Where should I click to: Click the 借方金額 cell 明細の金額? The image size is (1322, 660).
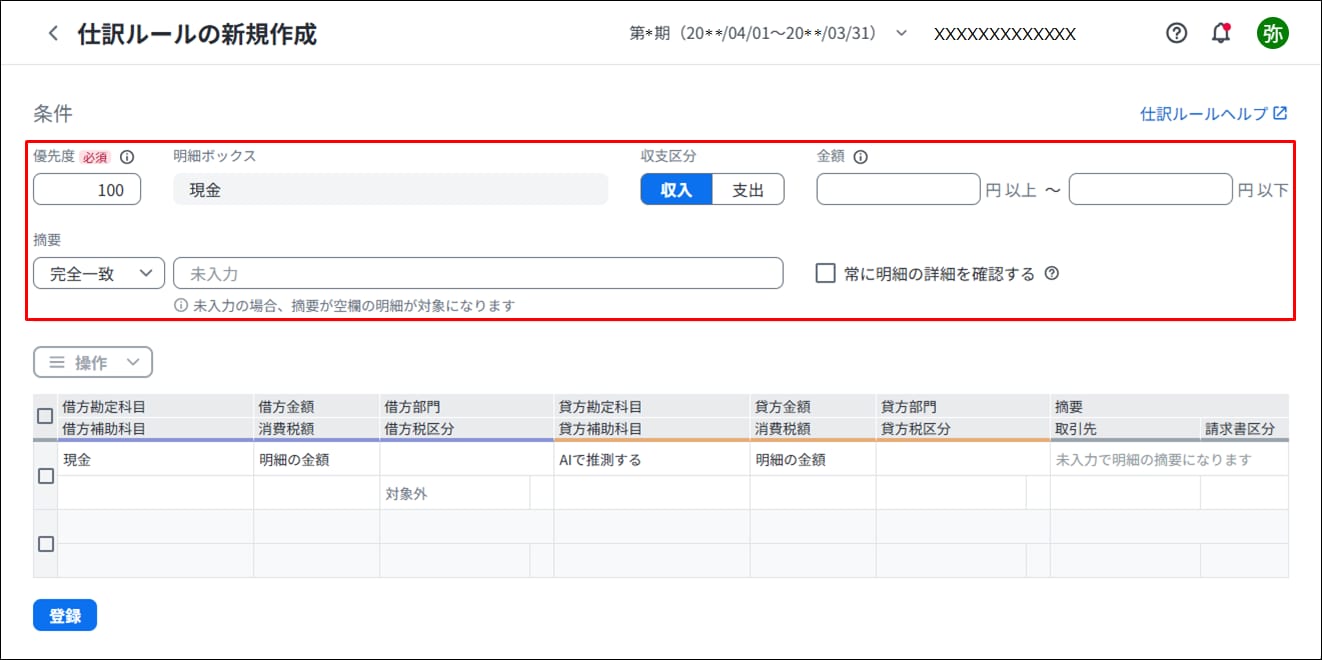point(316,460)
